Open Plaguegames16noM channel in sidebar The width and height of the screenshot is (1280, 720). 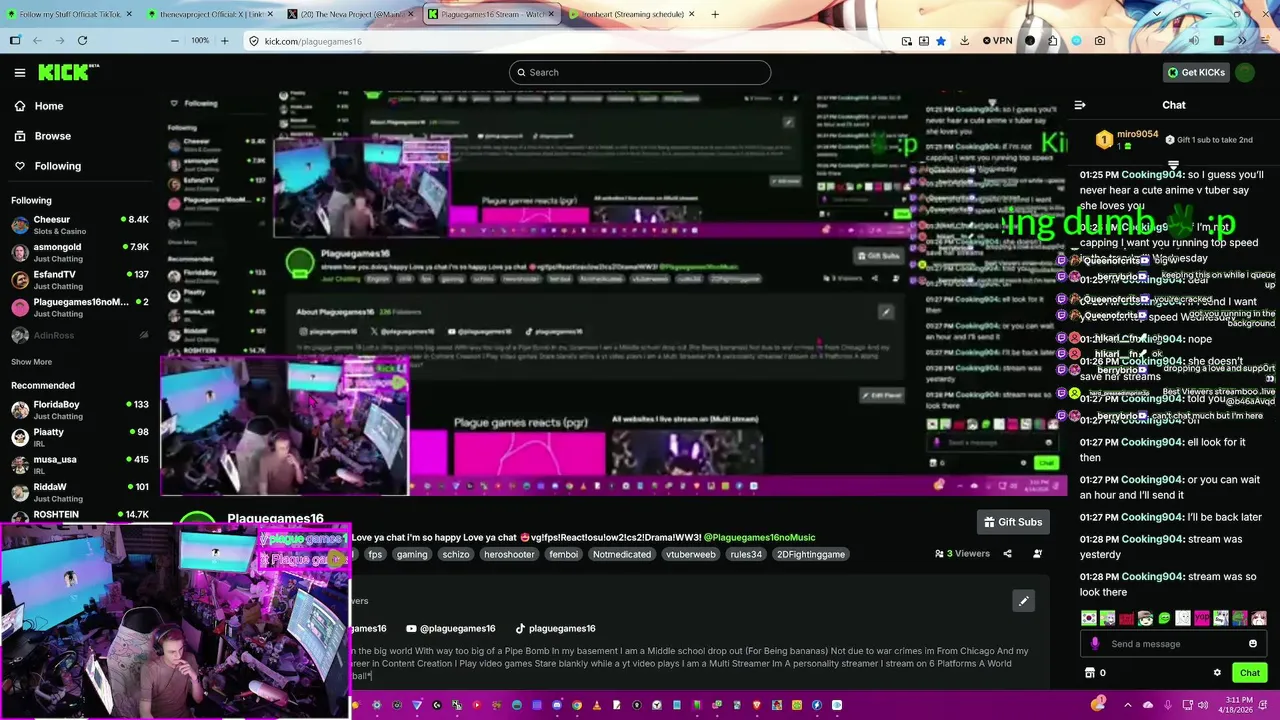tap(80, 307)
